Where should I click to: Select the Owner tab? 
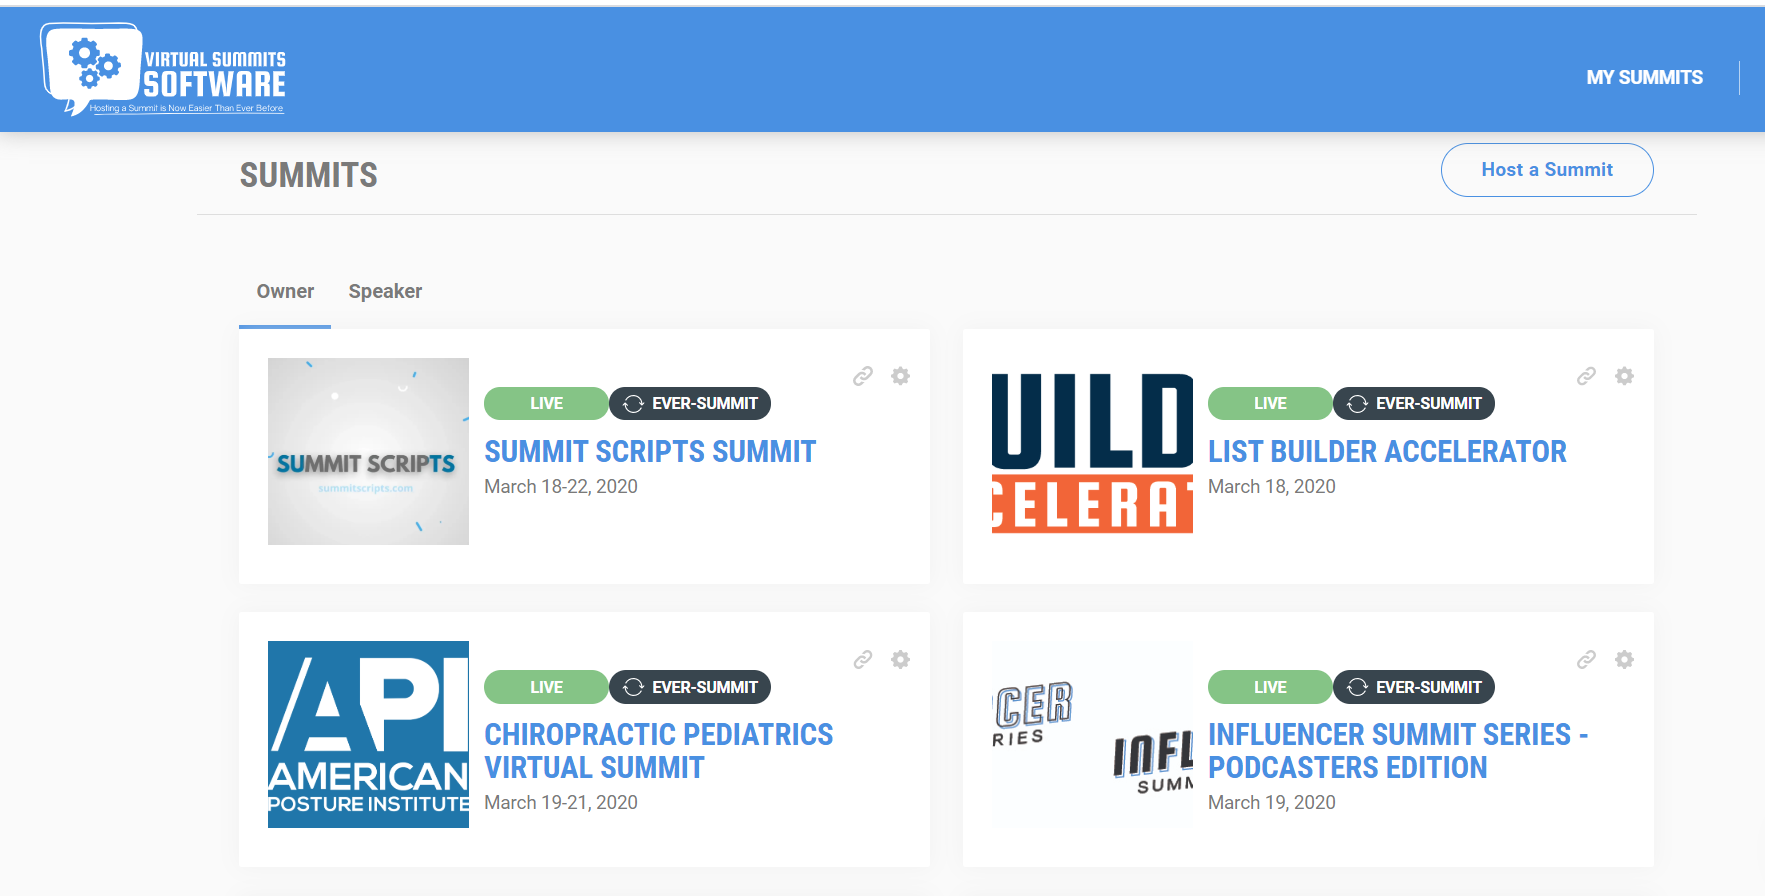pos(285,292)
